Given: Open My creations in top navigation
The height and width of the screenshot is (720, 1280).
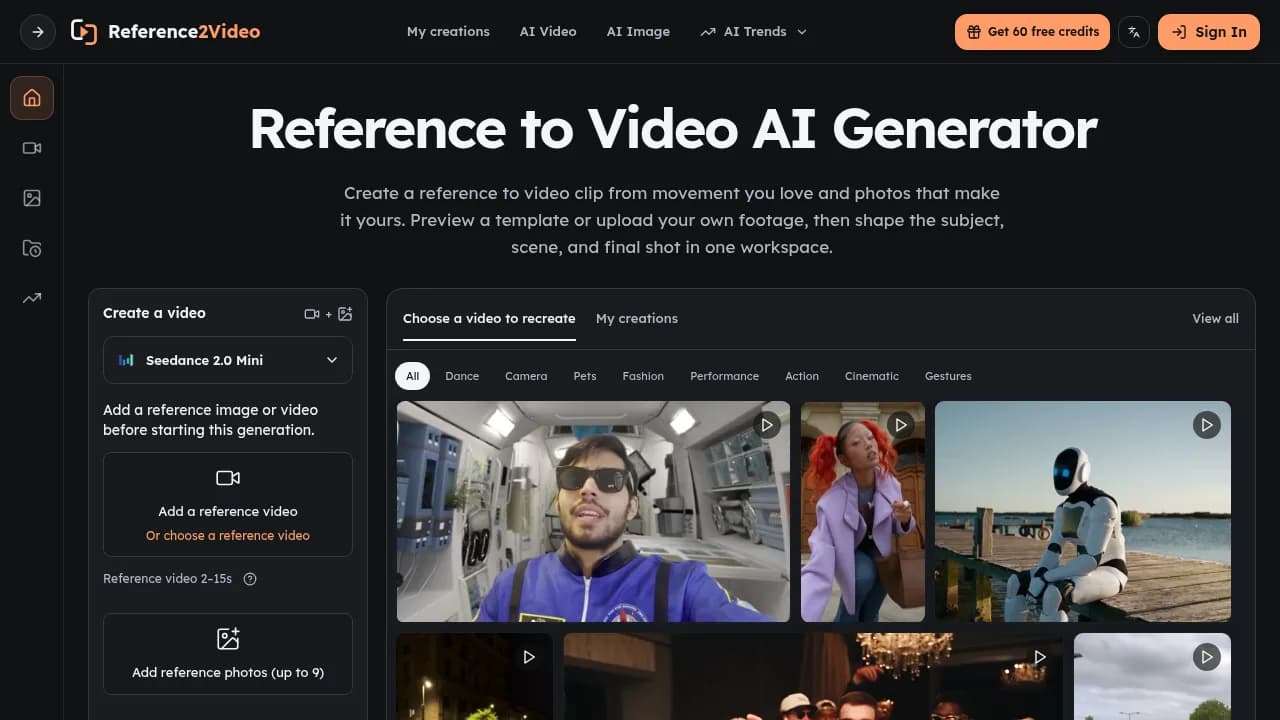Looking at the screenshot, I should [x=448, y=32].
